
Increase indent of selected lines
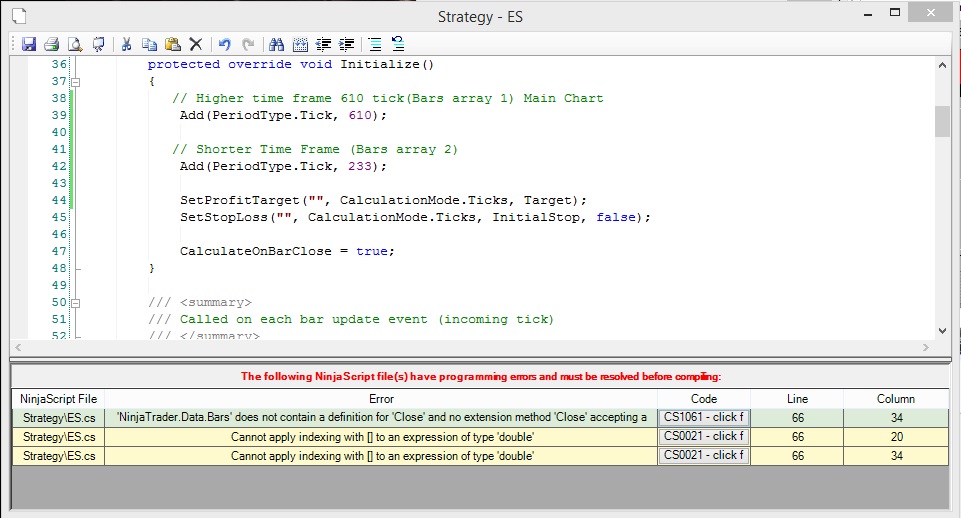pyautogui.click(x=346, y=44)
